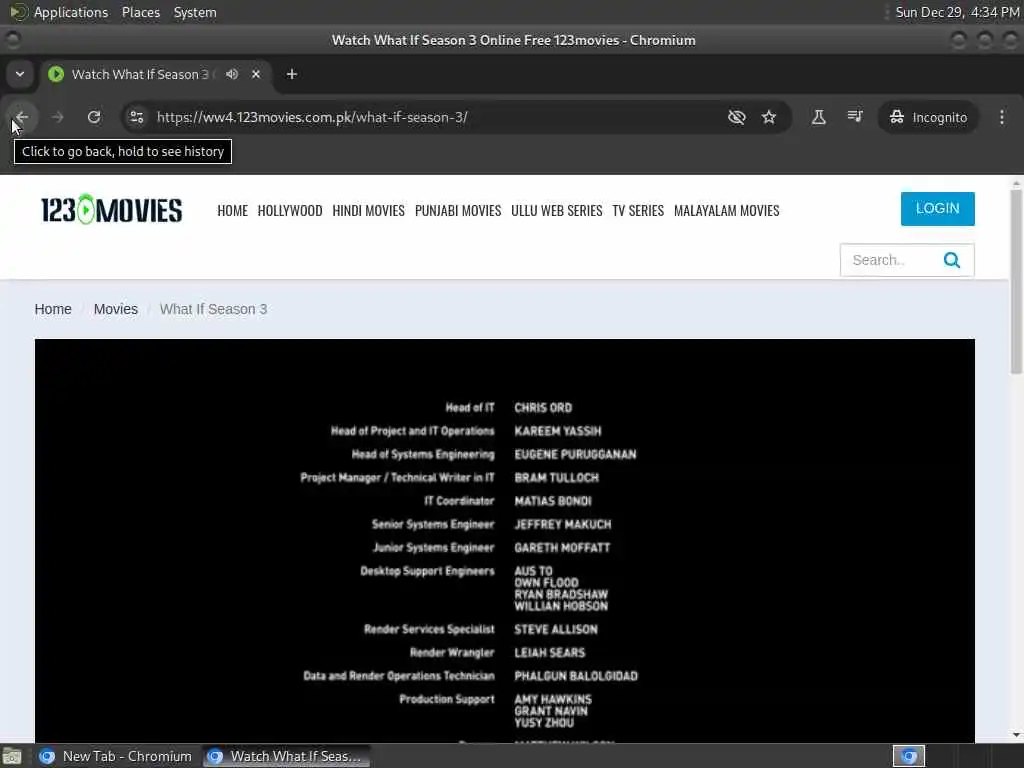
Task: Click the 123Movies logo
Action: [112, 210]
